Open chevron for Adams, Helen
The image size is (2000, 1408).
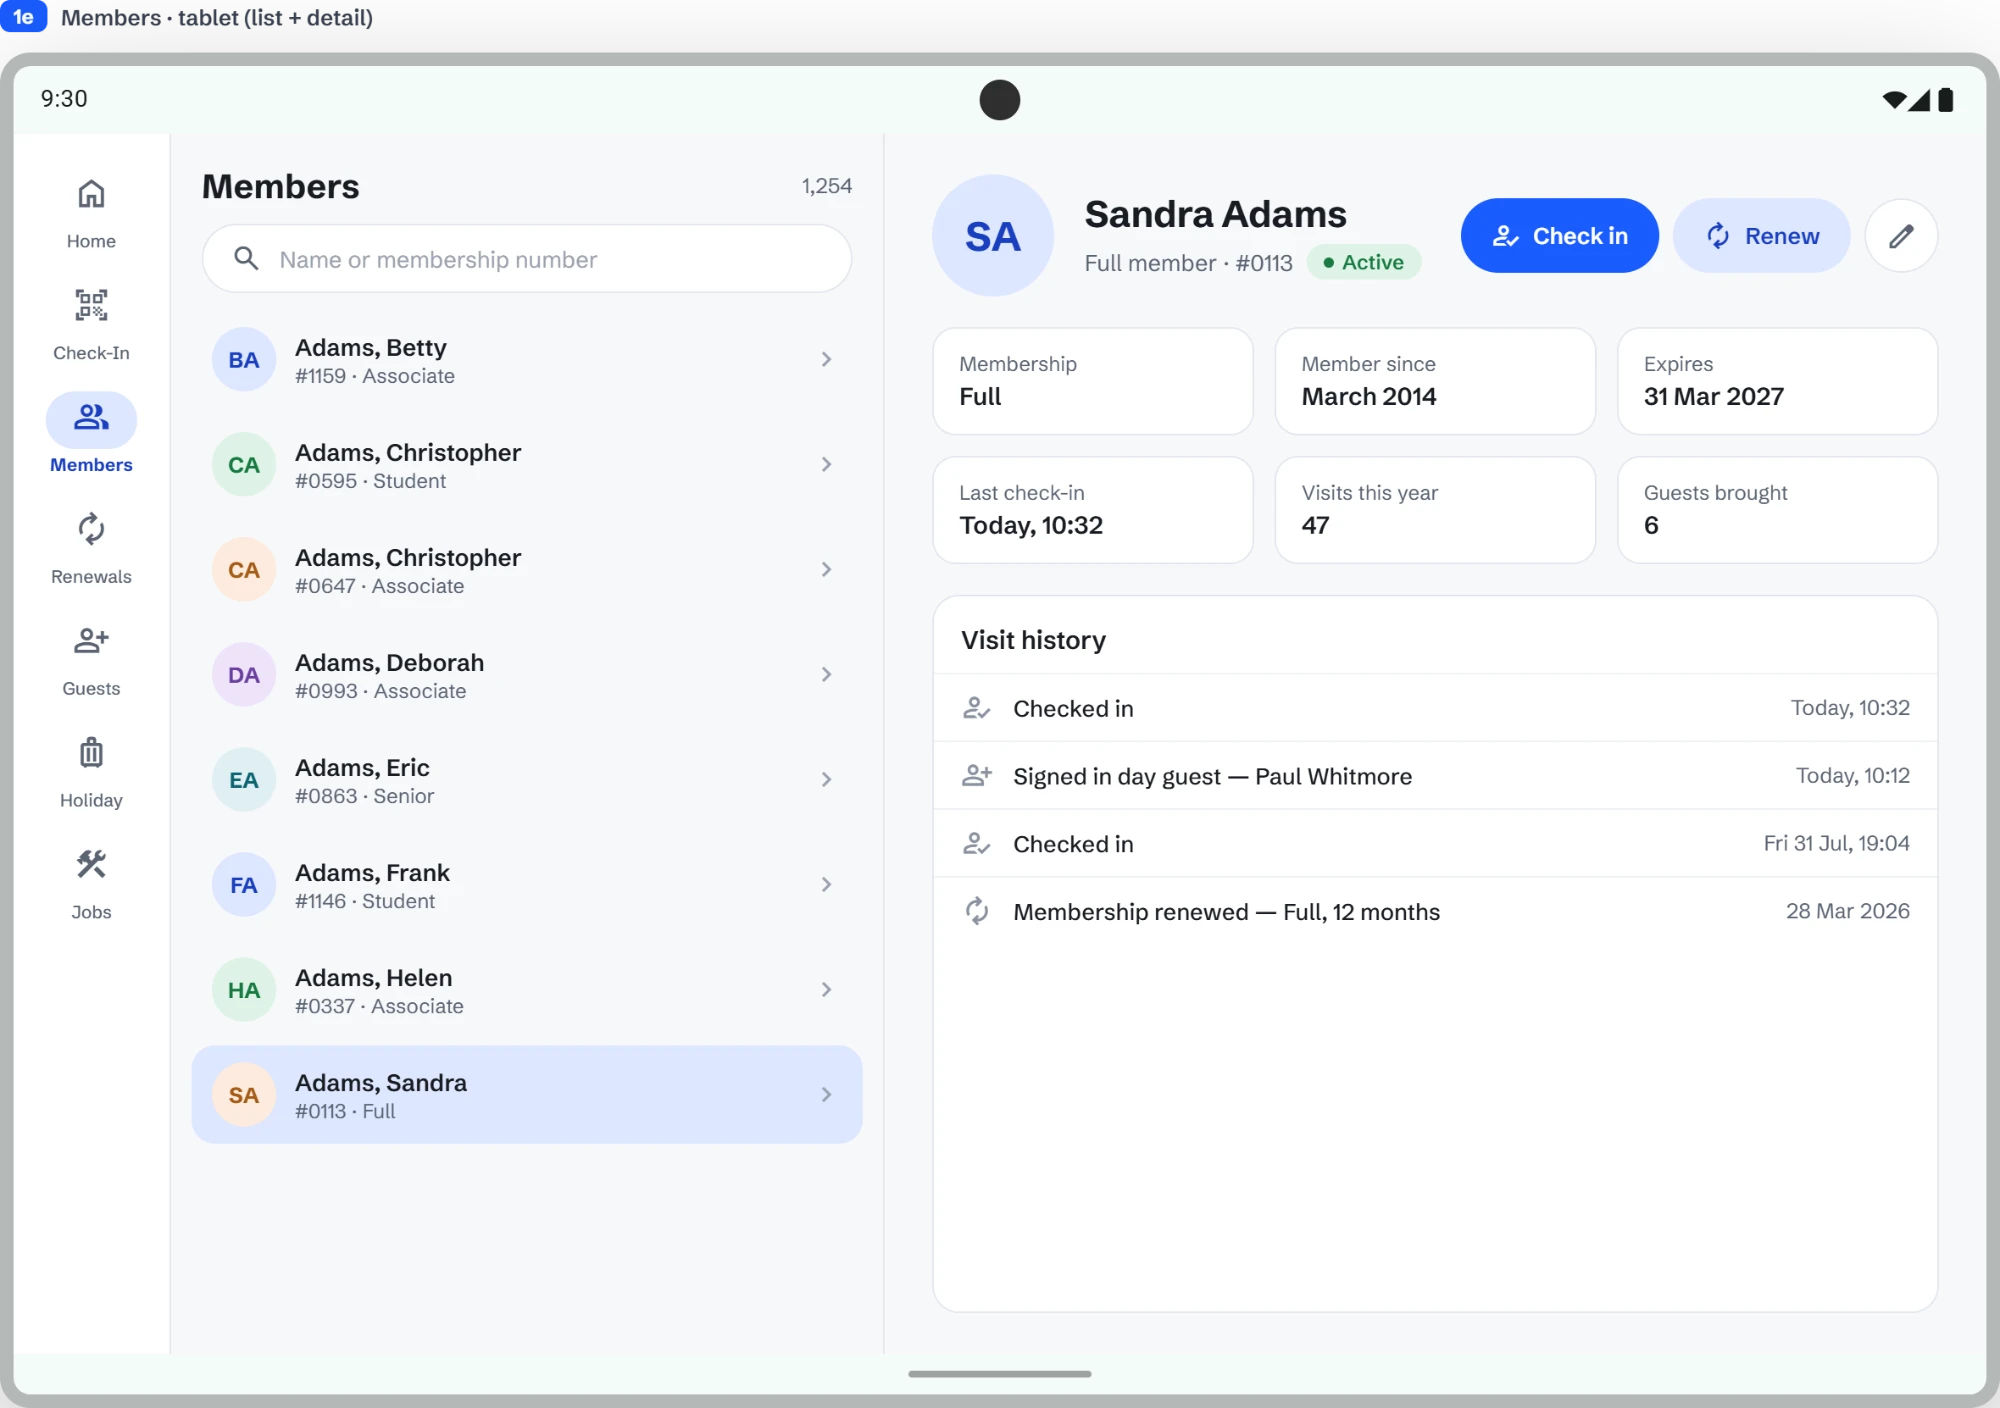coord(826,989)
